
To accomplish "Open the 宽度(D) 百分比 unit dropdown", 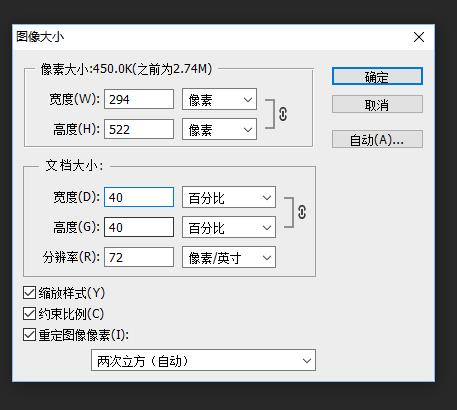I will click(229, 197).
